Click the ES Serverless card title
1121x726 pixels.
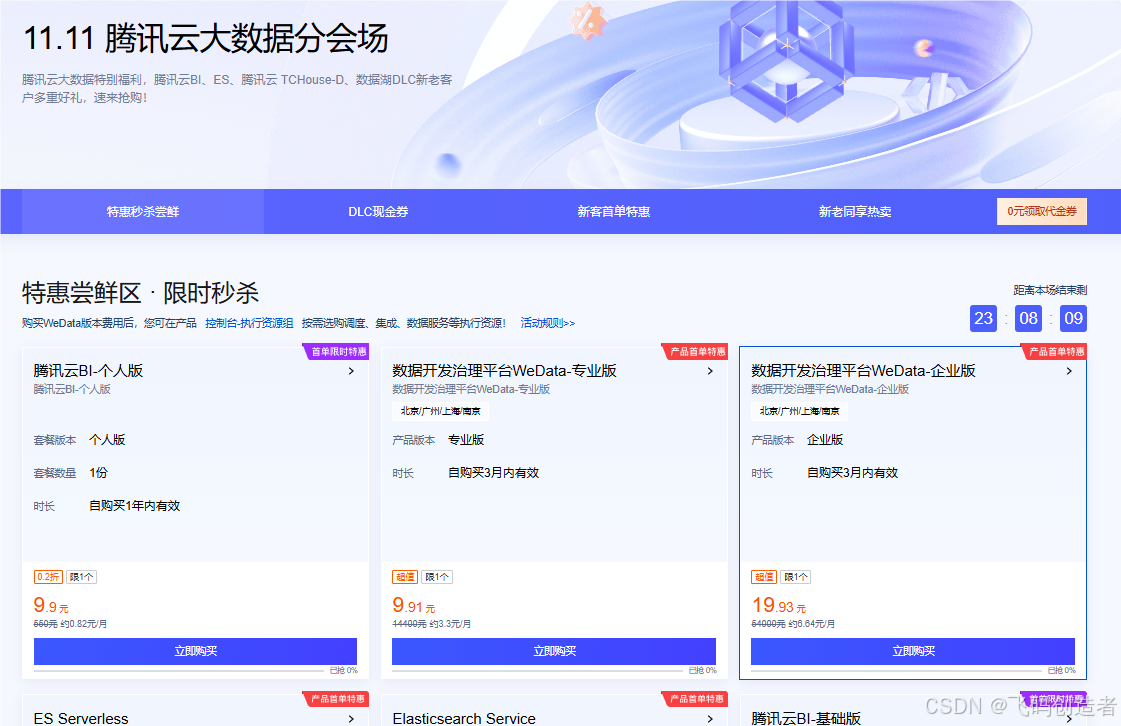click(81, 718)
